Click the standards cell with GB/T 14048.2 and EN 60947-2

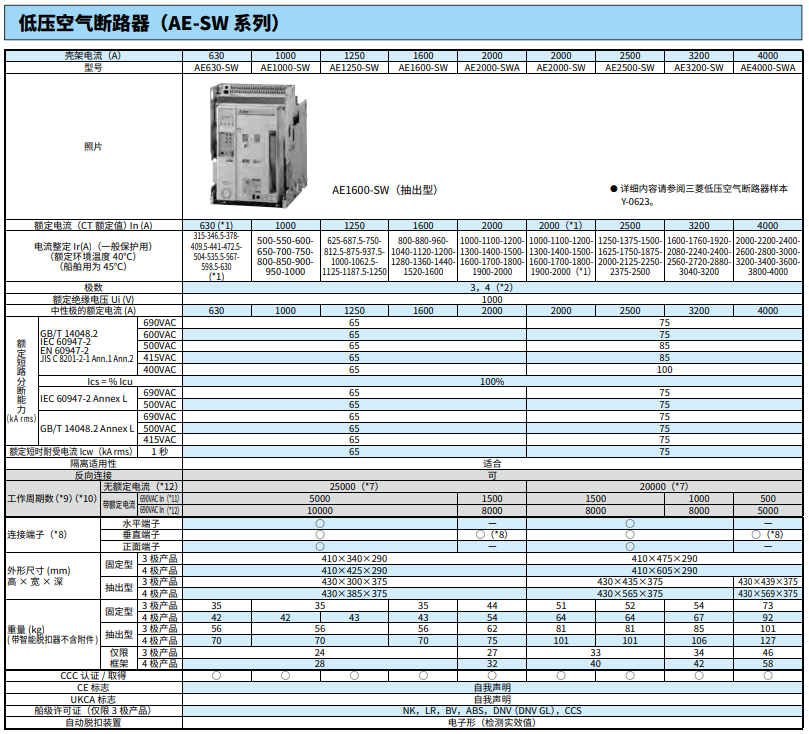click(x=87, y=346)
